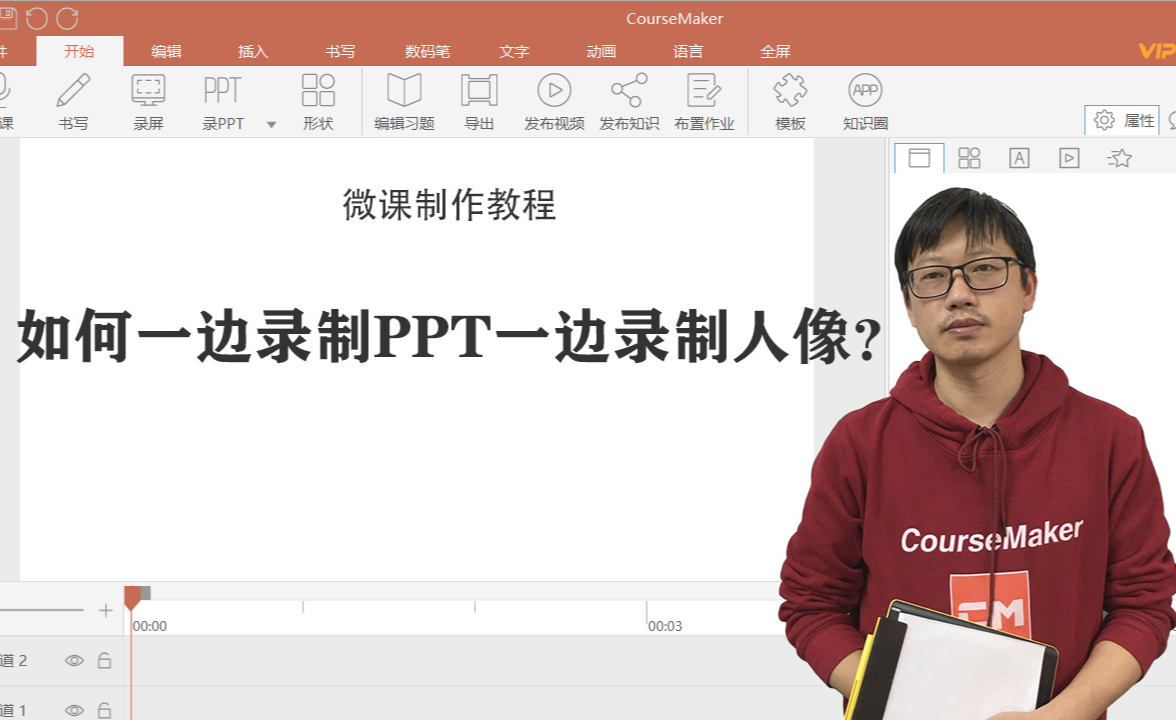This screenshot has height=720, width=1176.
Task: Switch to the 开始 ribbon tab
Action: 80,51
